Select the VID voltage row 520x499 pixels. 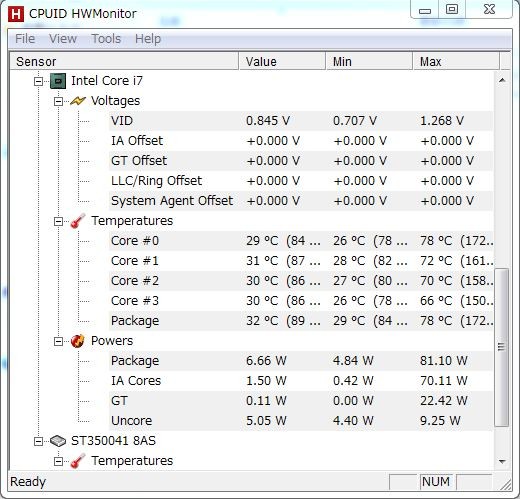point(301,121)
